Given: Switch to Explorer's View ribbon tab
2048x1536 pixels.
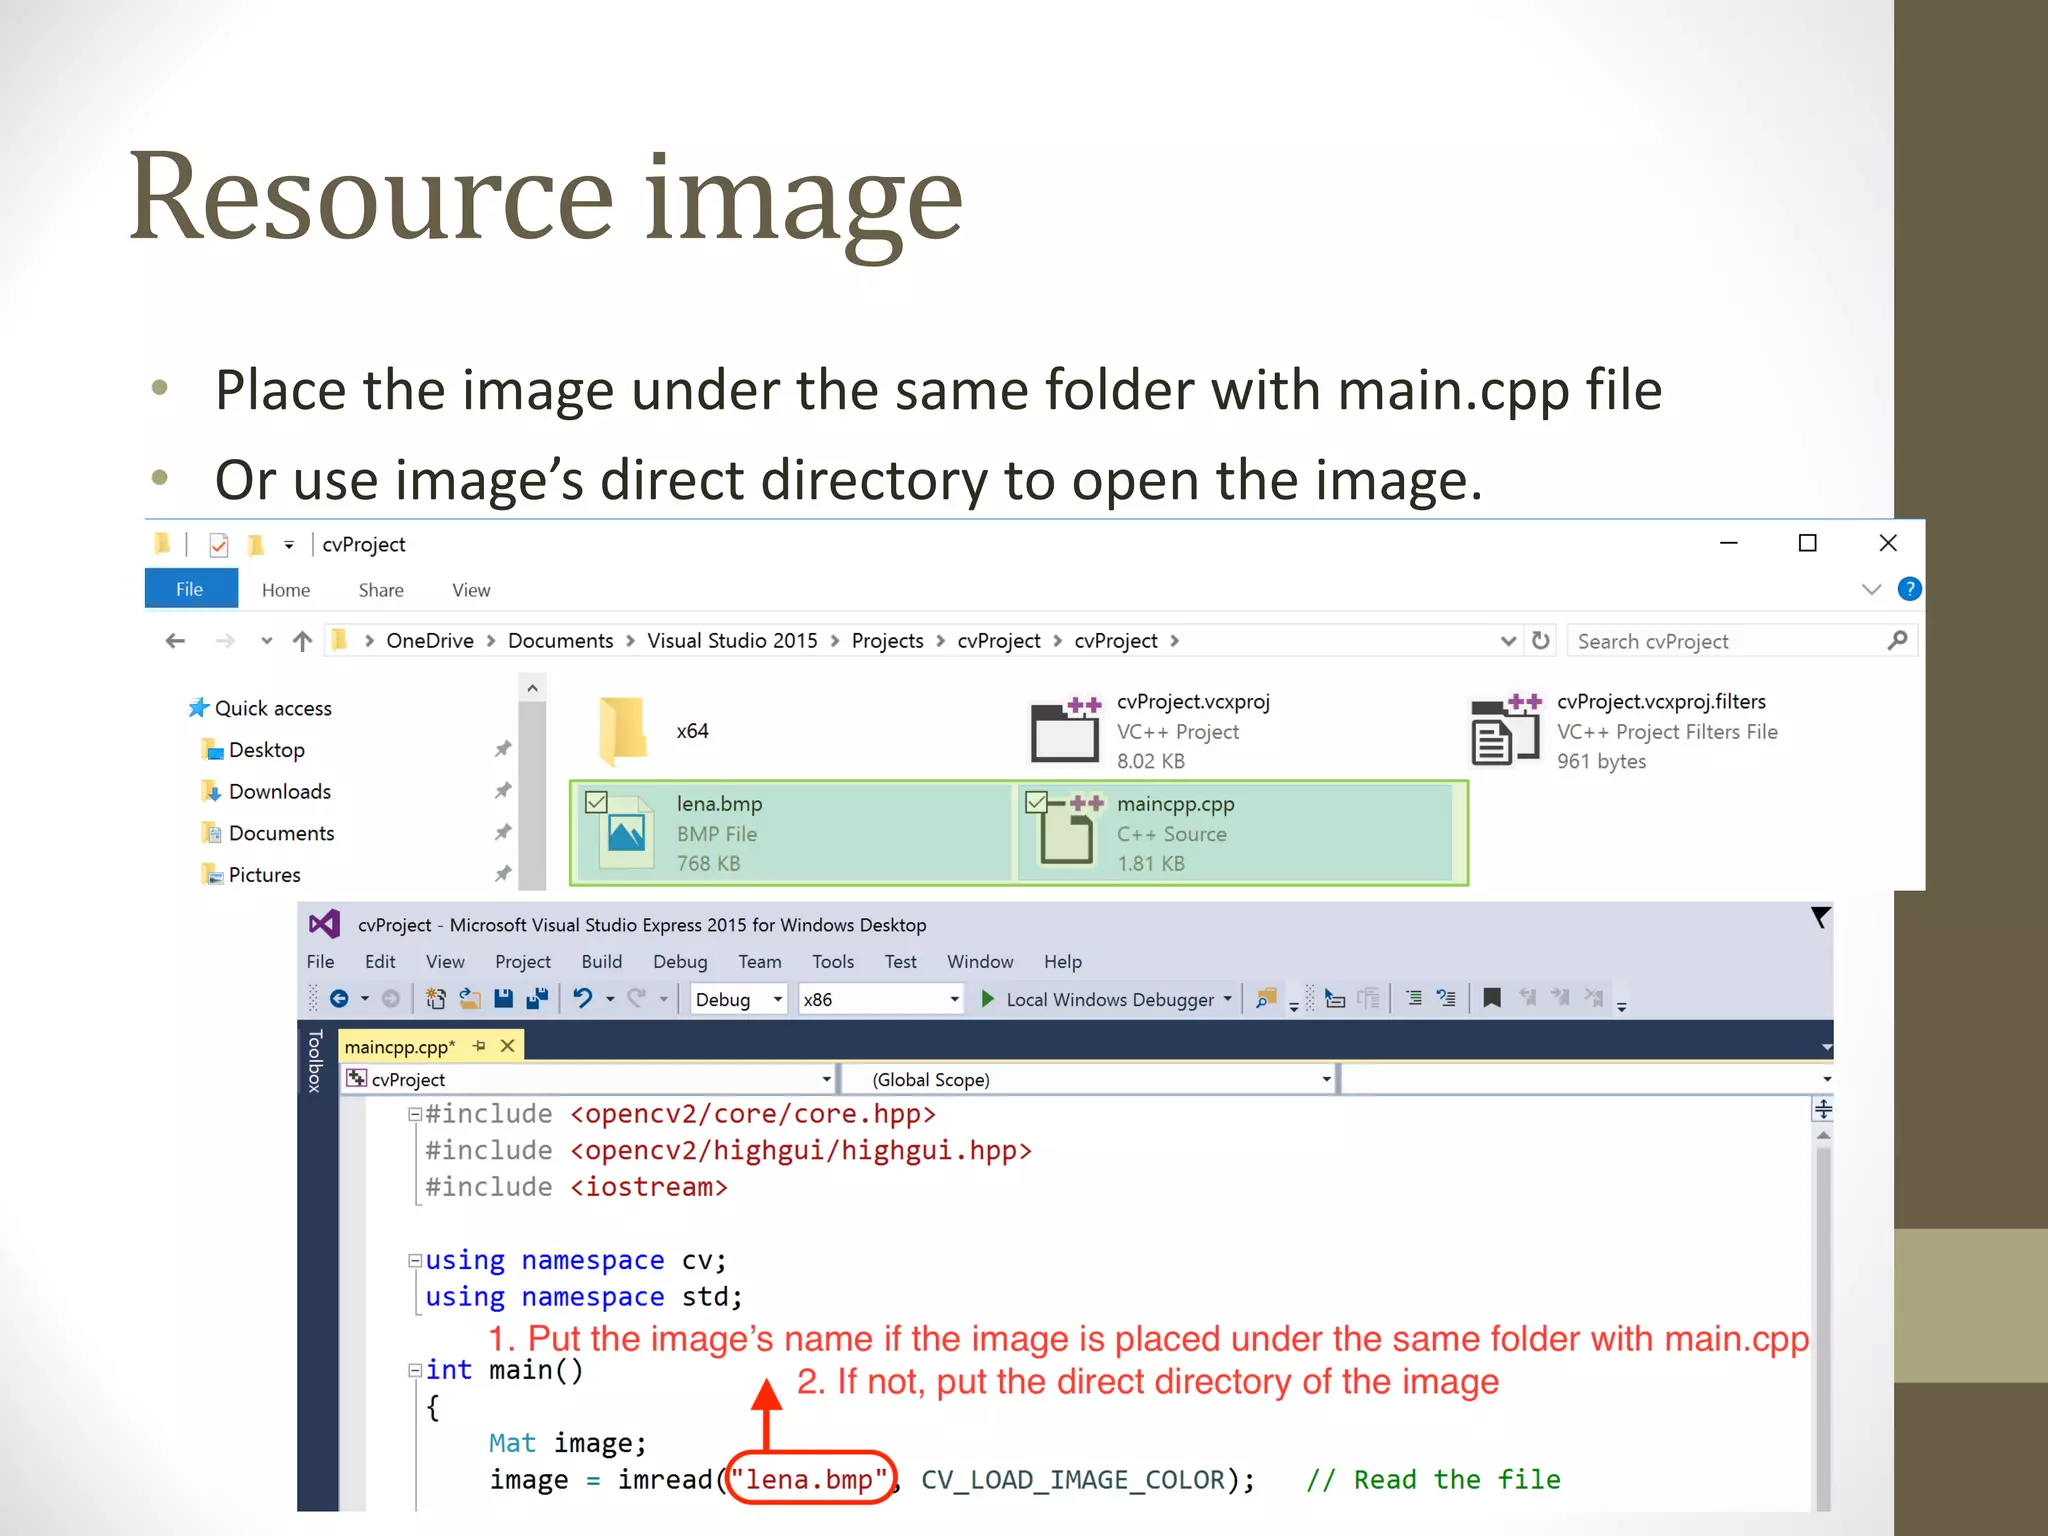Looking at the screenshot, I should 470,590.
